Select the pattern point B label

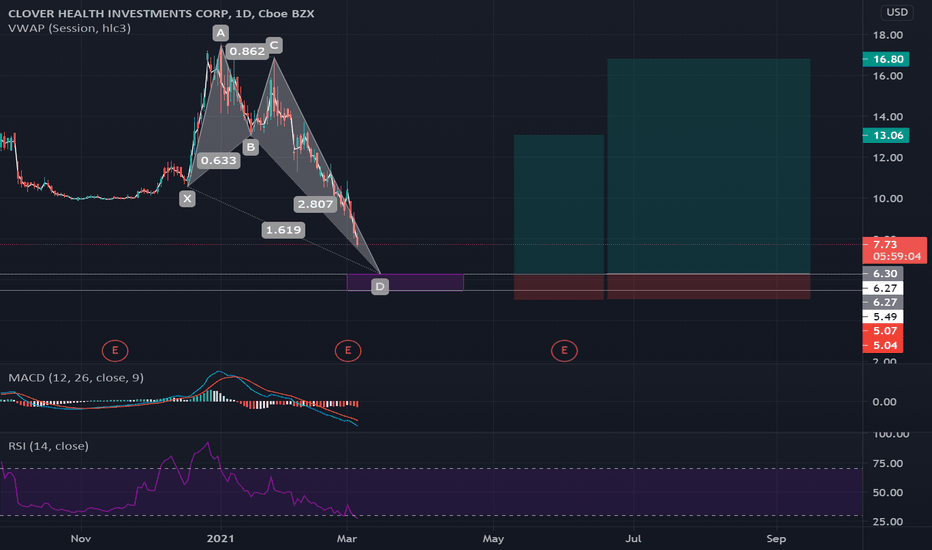click(x=250, y=147)
